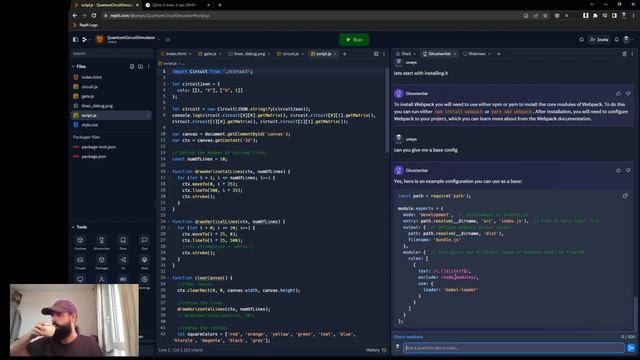Open right pane overflow menu
Image resolution: width=640 pixels, height=360 pixels.
click(x=632, y=54)
